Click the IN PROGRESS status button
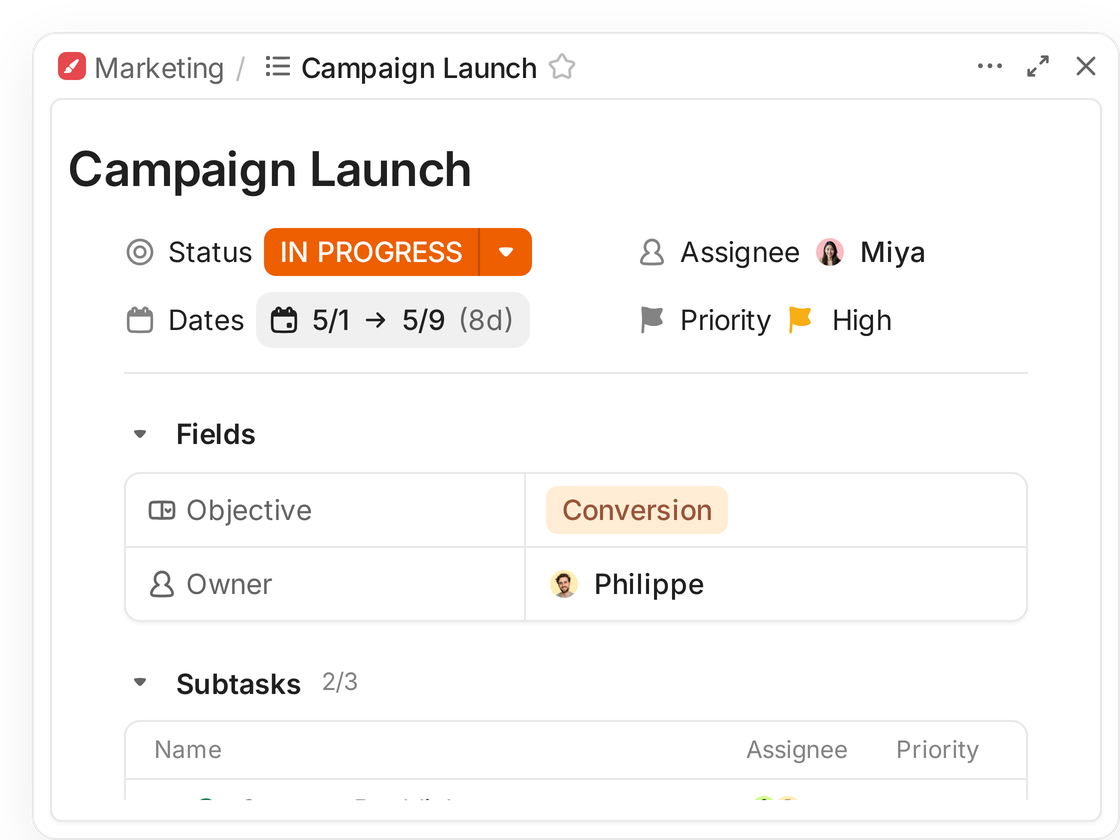1120x840 pixels. pyautogui.click(x=371, y=252)
